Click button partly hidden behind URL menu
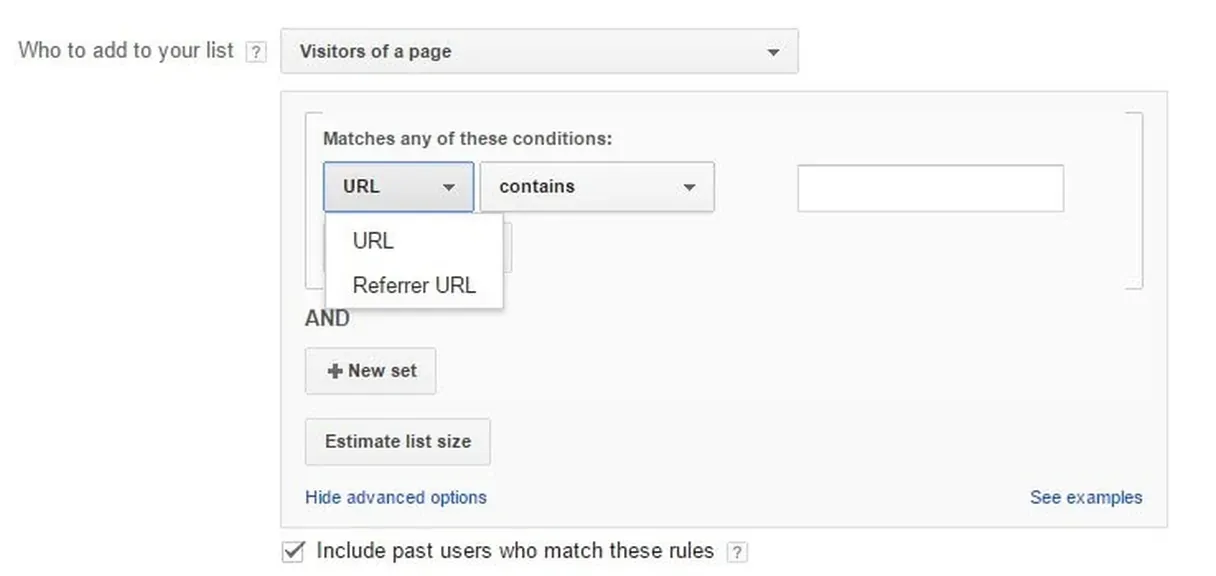This screenshot has height=576, width=1216. pos(508,248)
